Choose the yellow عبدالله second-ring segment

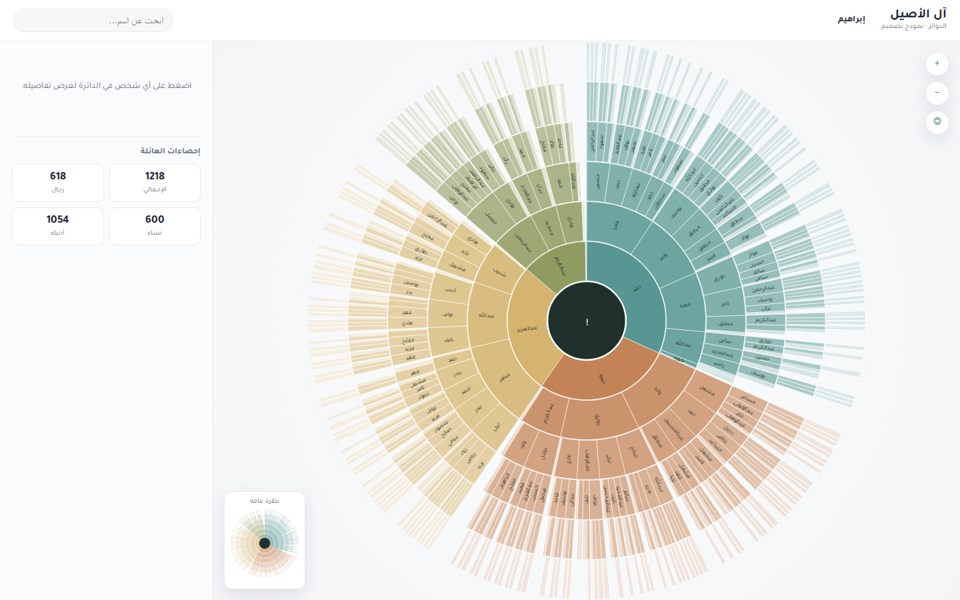[487, 315]
